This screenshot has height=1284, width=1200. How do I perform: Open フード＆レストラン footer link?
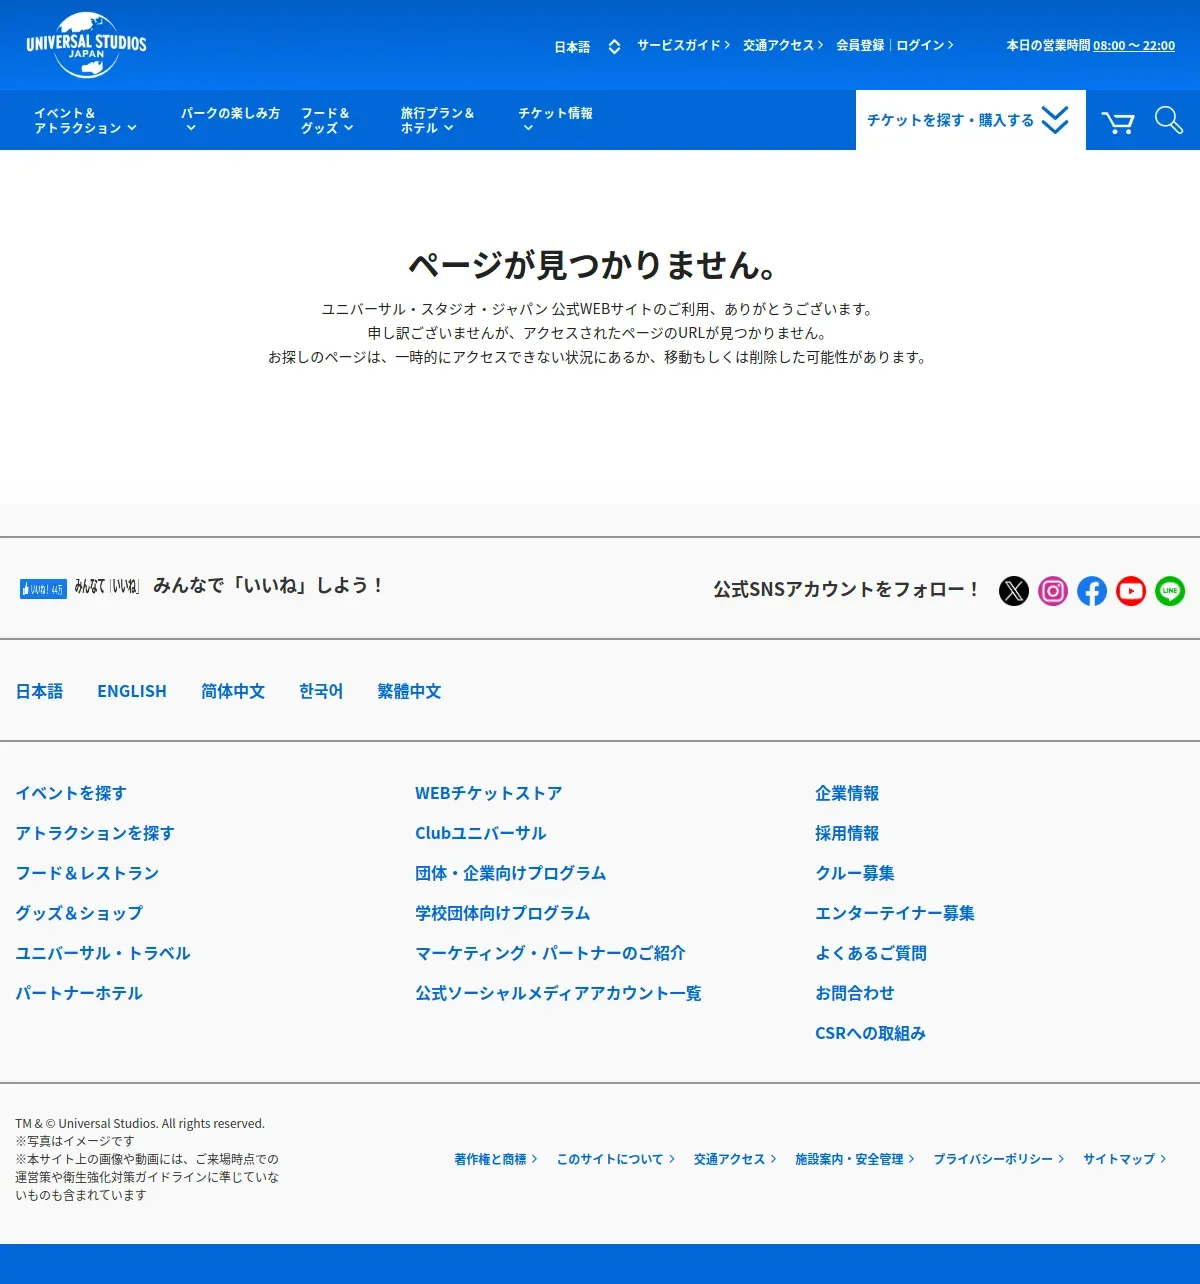coord(87,873)
